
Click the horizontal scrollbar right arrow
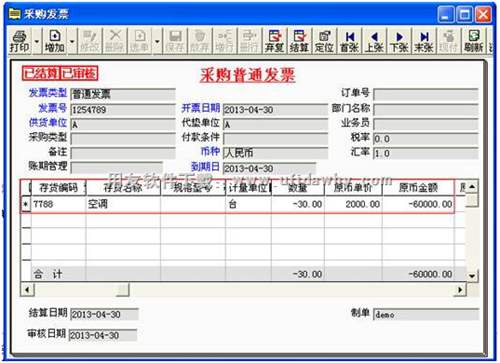pyautogui.click(x=460, y=290)
